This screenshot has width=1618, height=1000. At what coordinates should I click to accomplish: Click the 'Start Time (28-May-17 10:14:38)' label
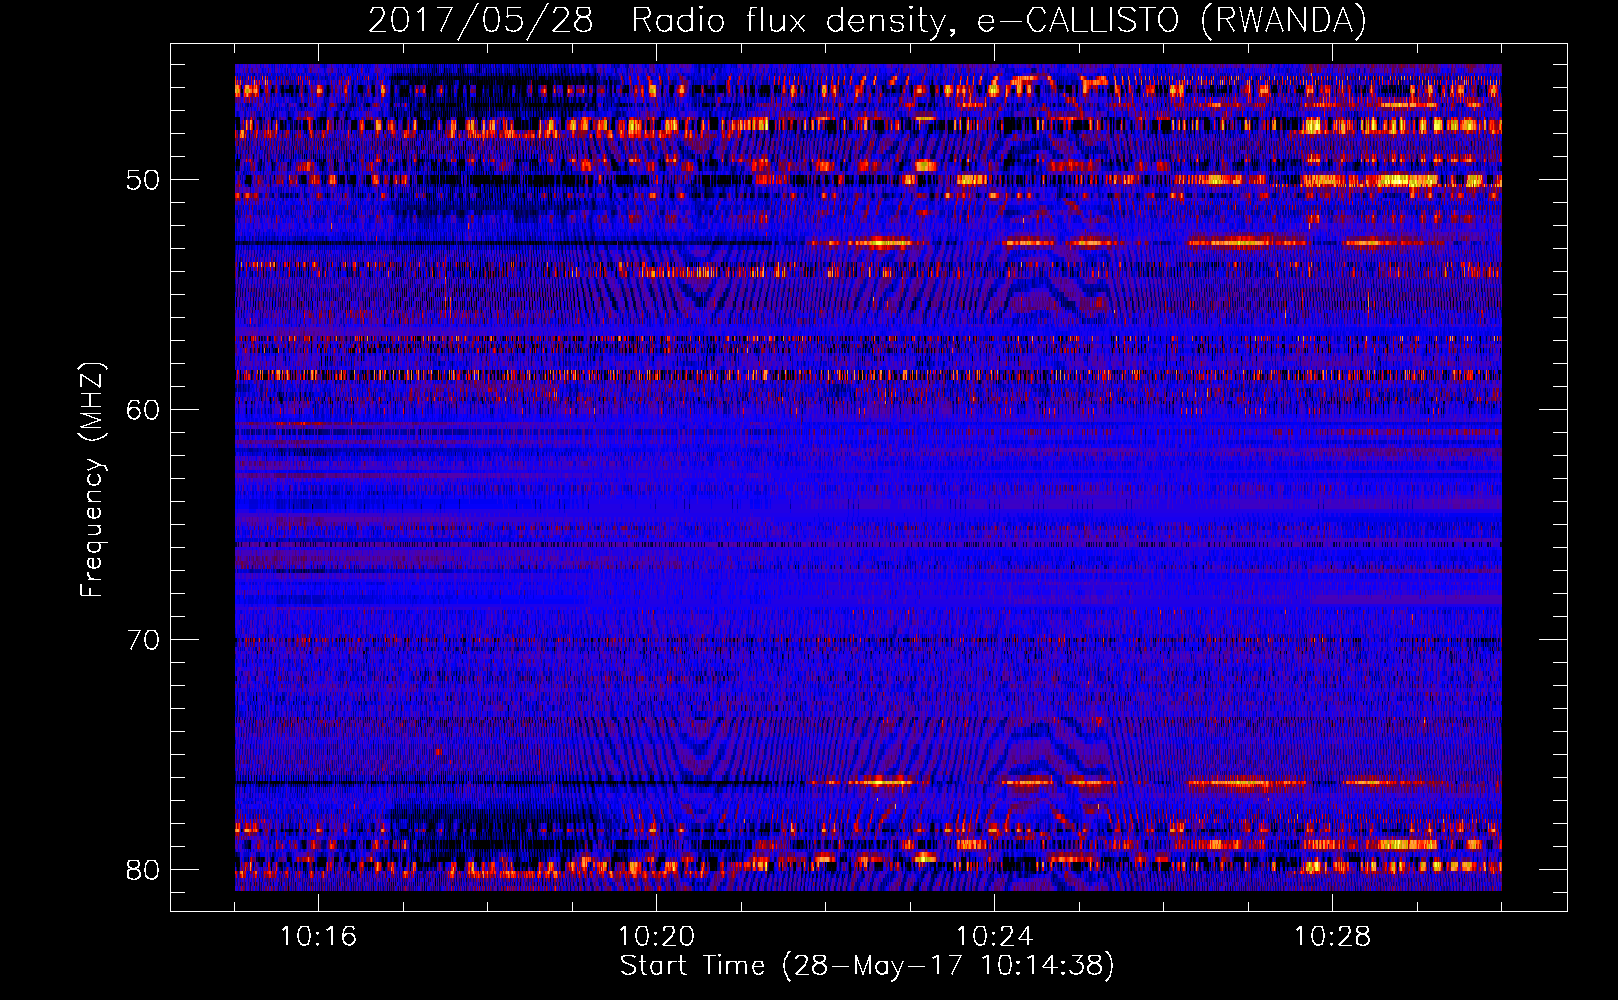click(867, 966)
